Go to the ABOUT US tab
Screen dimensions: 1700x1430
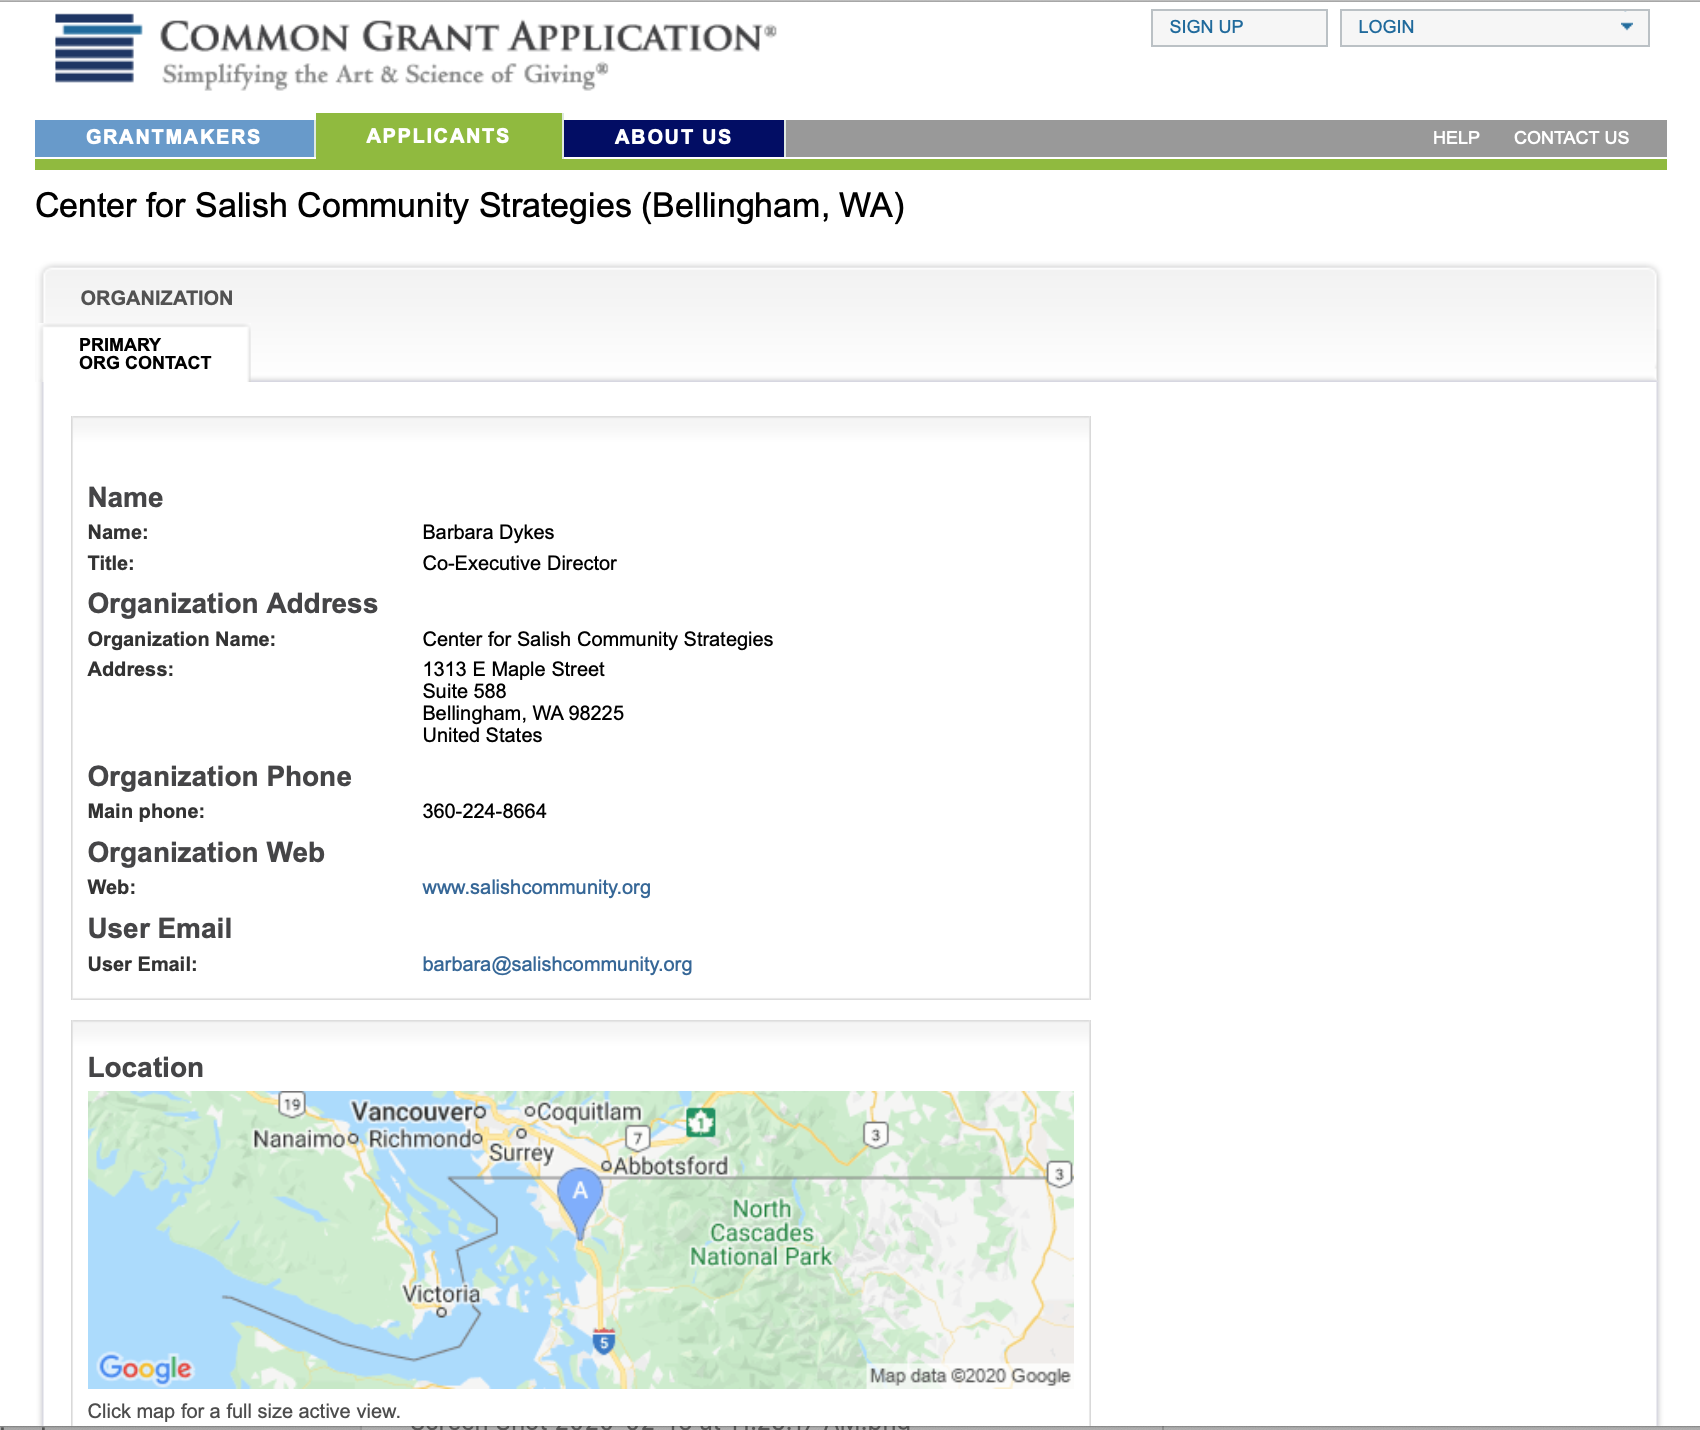673,137
